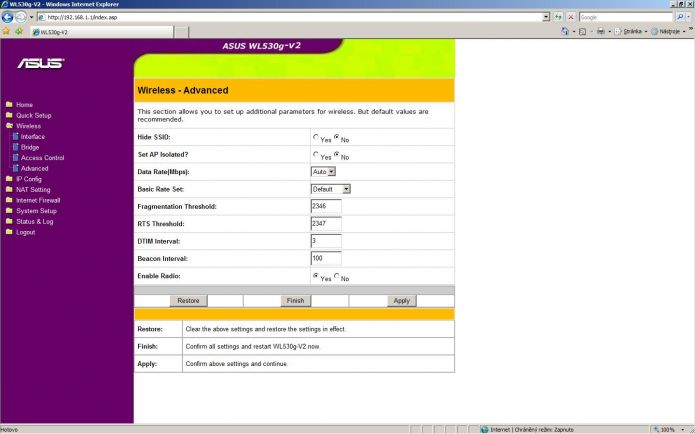Open the Home folder in sidebar
695x434 pixels.
(24, 105)
